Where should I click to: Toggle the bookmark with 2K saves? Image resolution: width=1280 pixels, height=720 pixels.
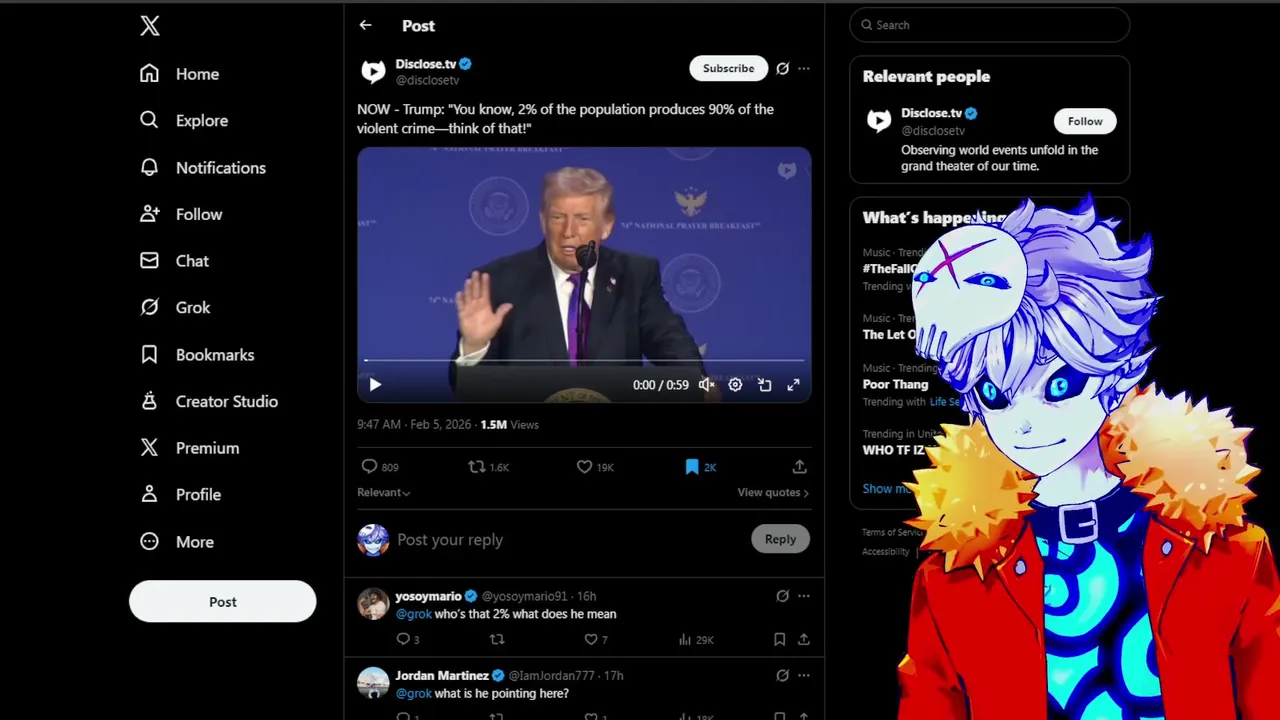700,467
